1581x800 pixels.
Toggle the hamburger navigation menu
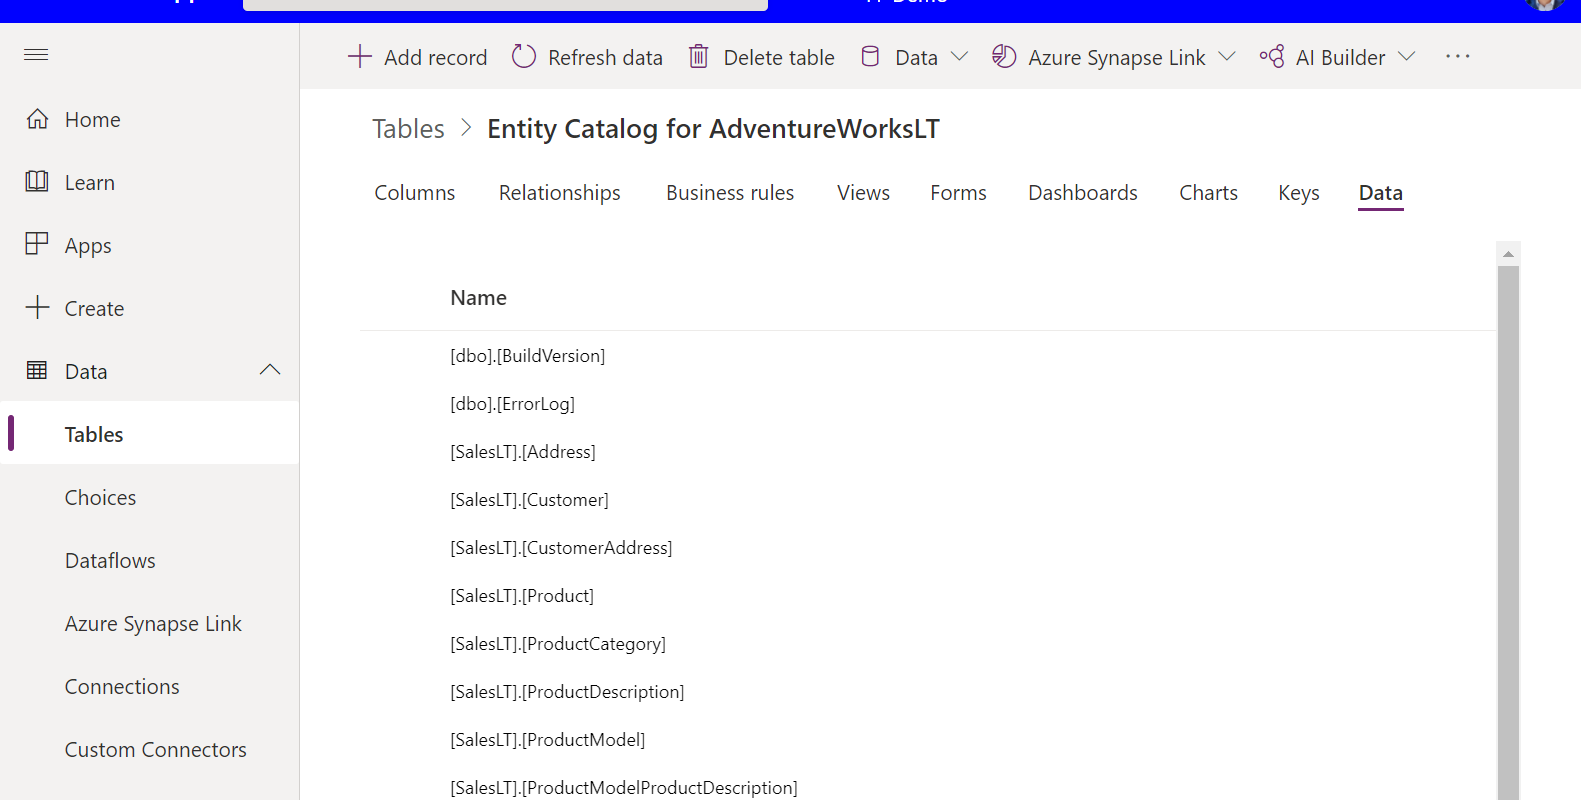[x=36, y=54]
